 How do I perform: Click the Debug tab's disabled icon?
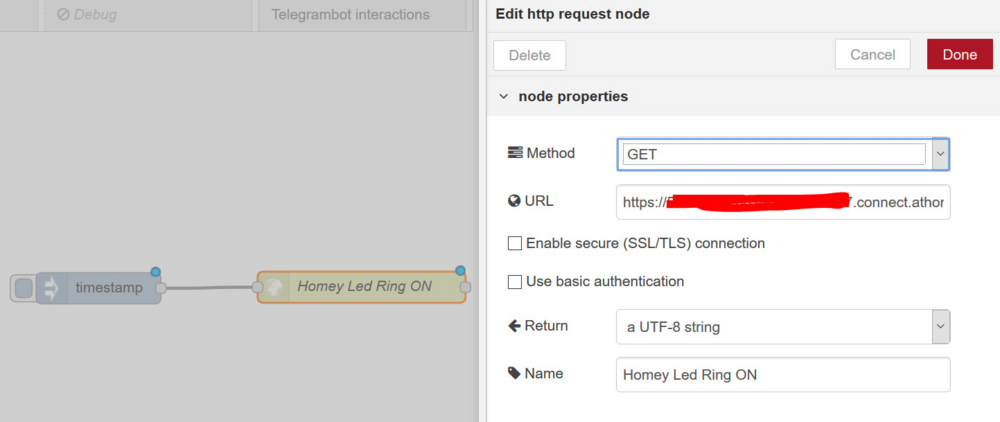[x=63, y=14]
